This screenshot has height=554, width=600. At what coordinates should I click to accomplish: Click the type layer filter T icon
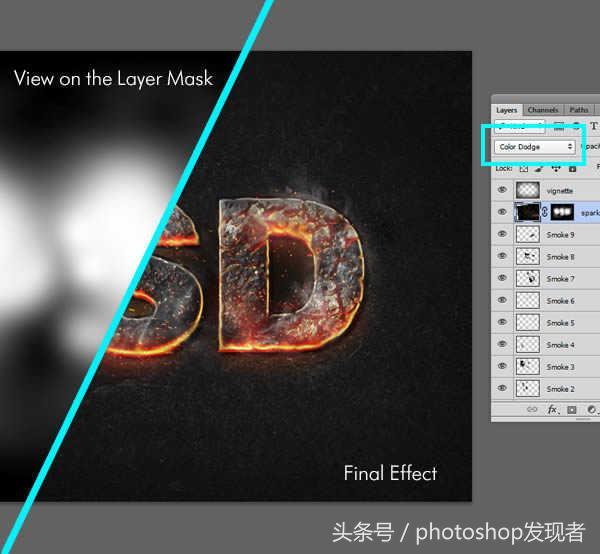593,125
